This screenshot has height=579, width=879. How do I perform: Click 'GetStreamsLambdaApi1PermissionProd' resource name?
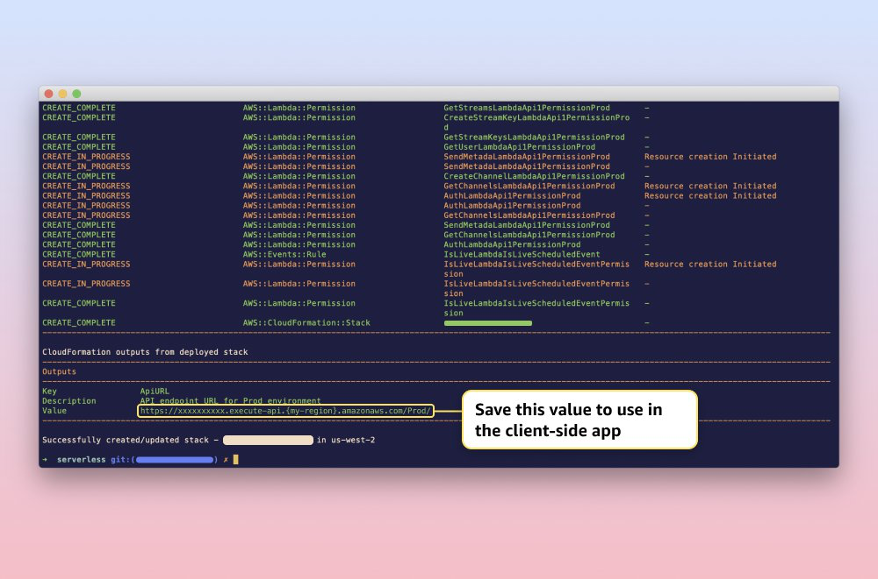click(x=526, y=108)
